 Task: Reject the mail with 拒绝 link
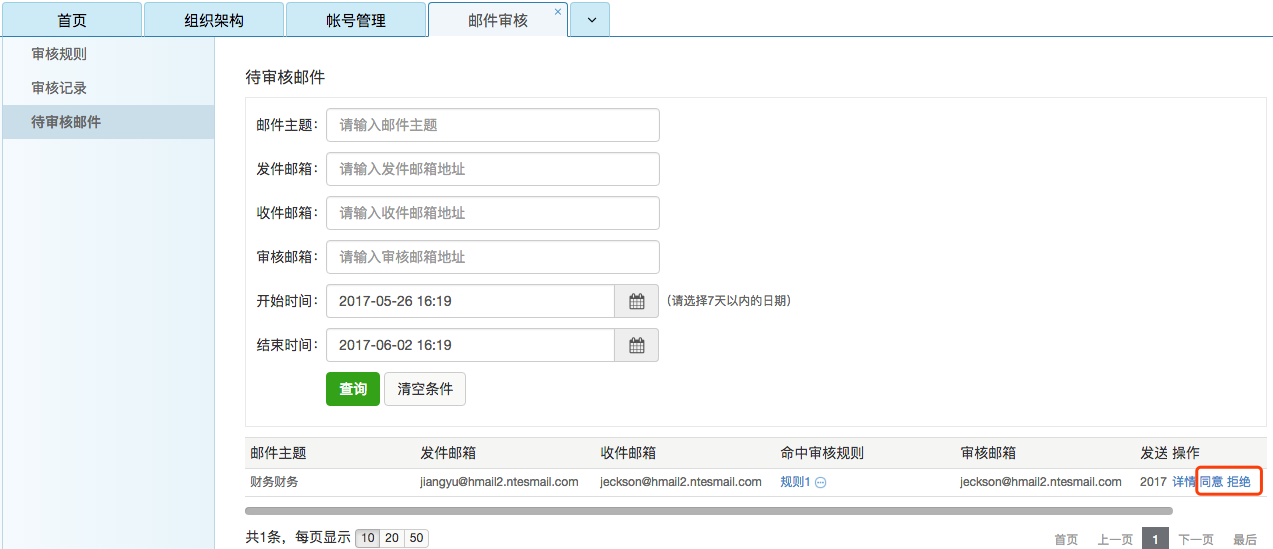click(1239, 482)
